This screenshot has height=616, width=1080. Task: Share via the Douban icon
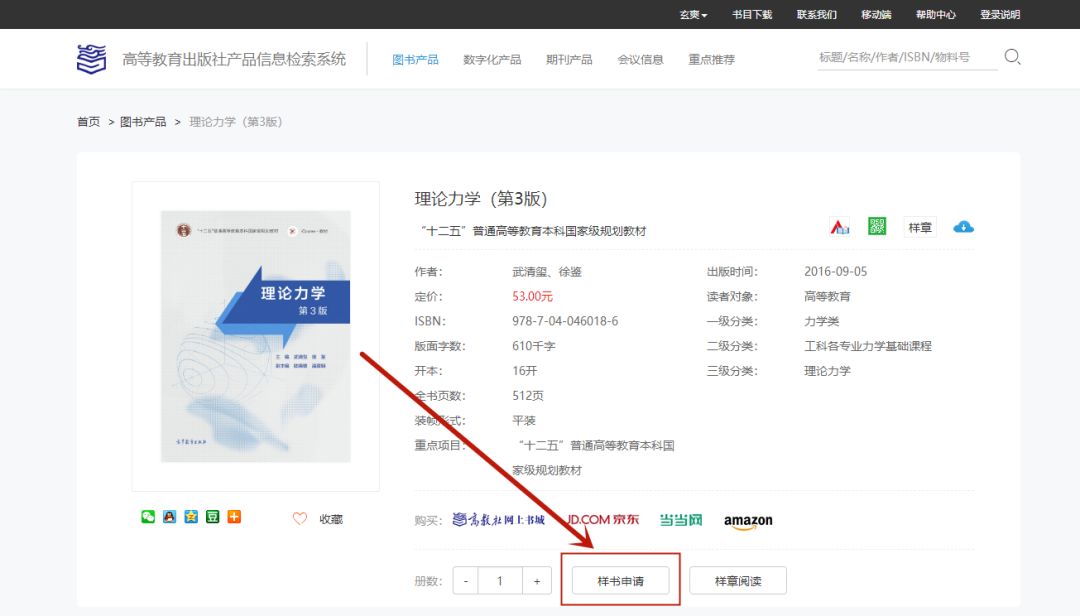click(212, 517)
